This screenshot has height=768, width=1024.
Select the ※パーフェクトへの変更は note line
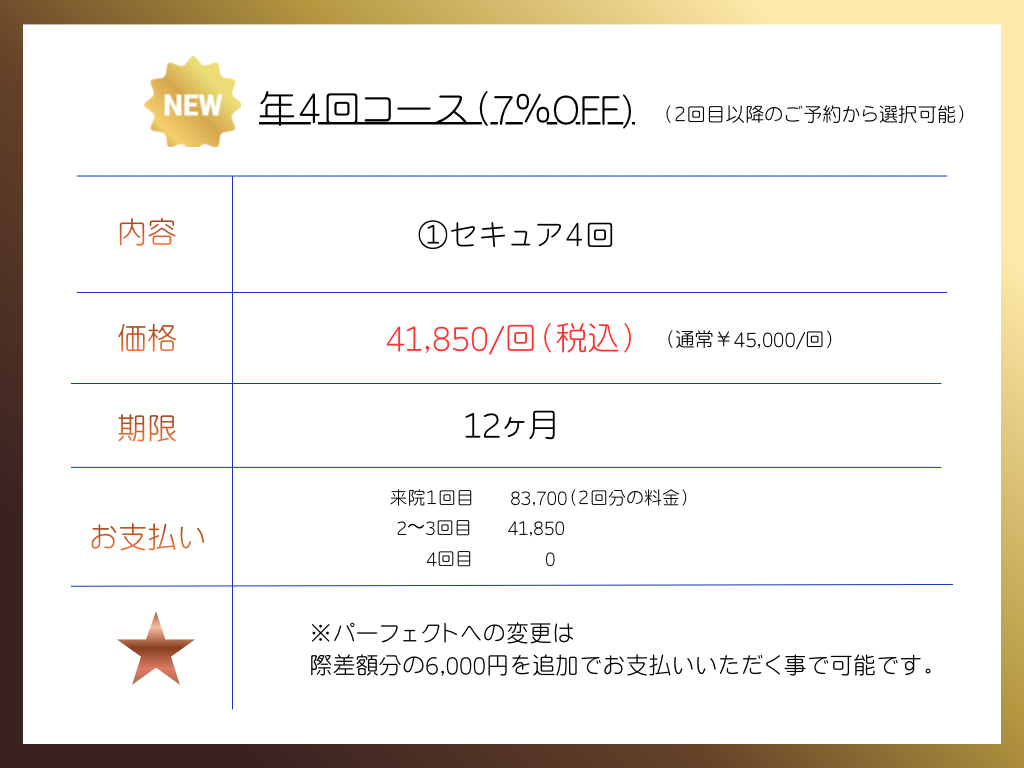click(442, 634)
